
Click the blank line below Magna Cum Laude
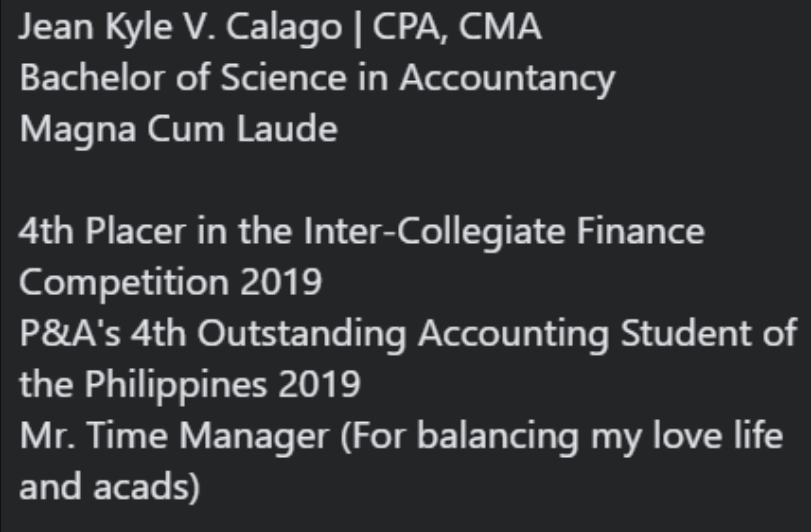406,180
